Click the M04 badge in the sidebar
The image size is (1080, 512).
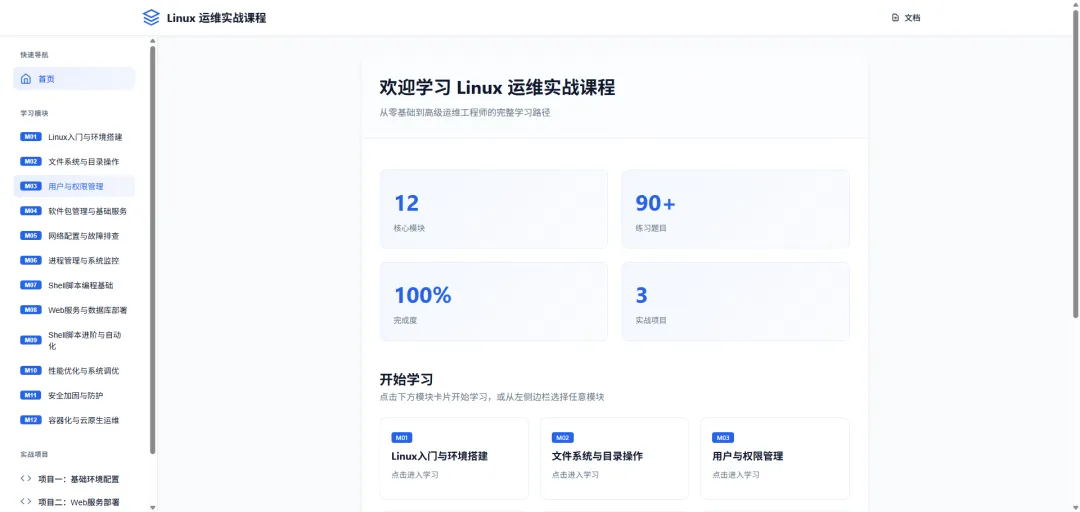[31, 211]
